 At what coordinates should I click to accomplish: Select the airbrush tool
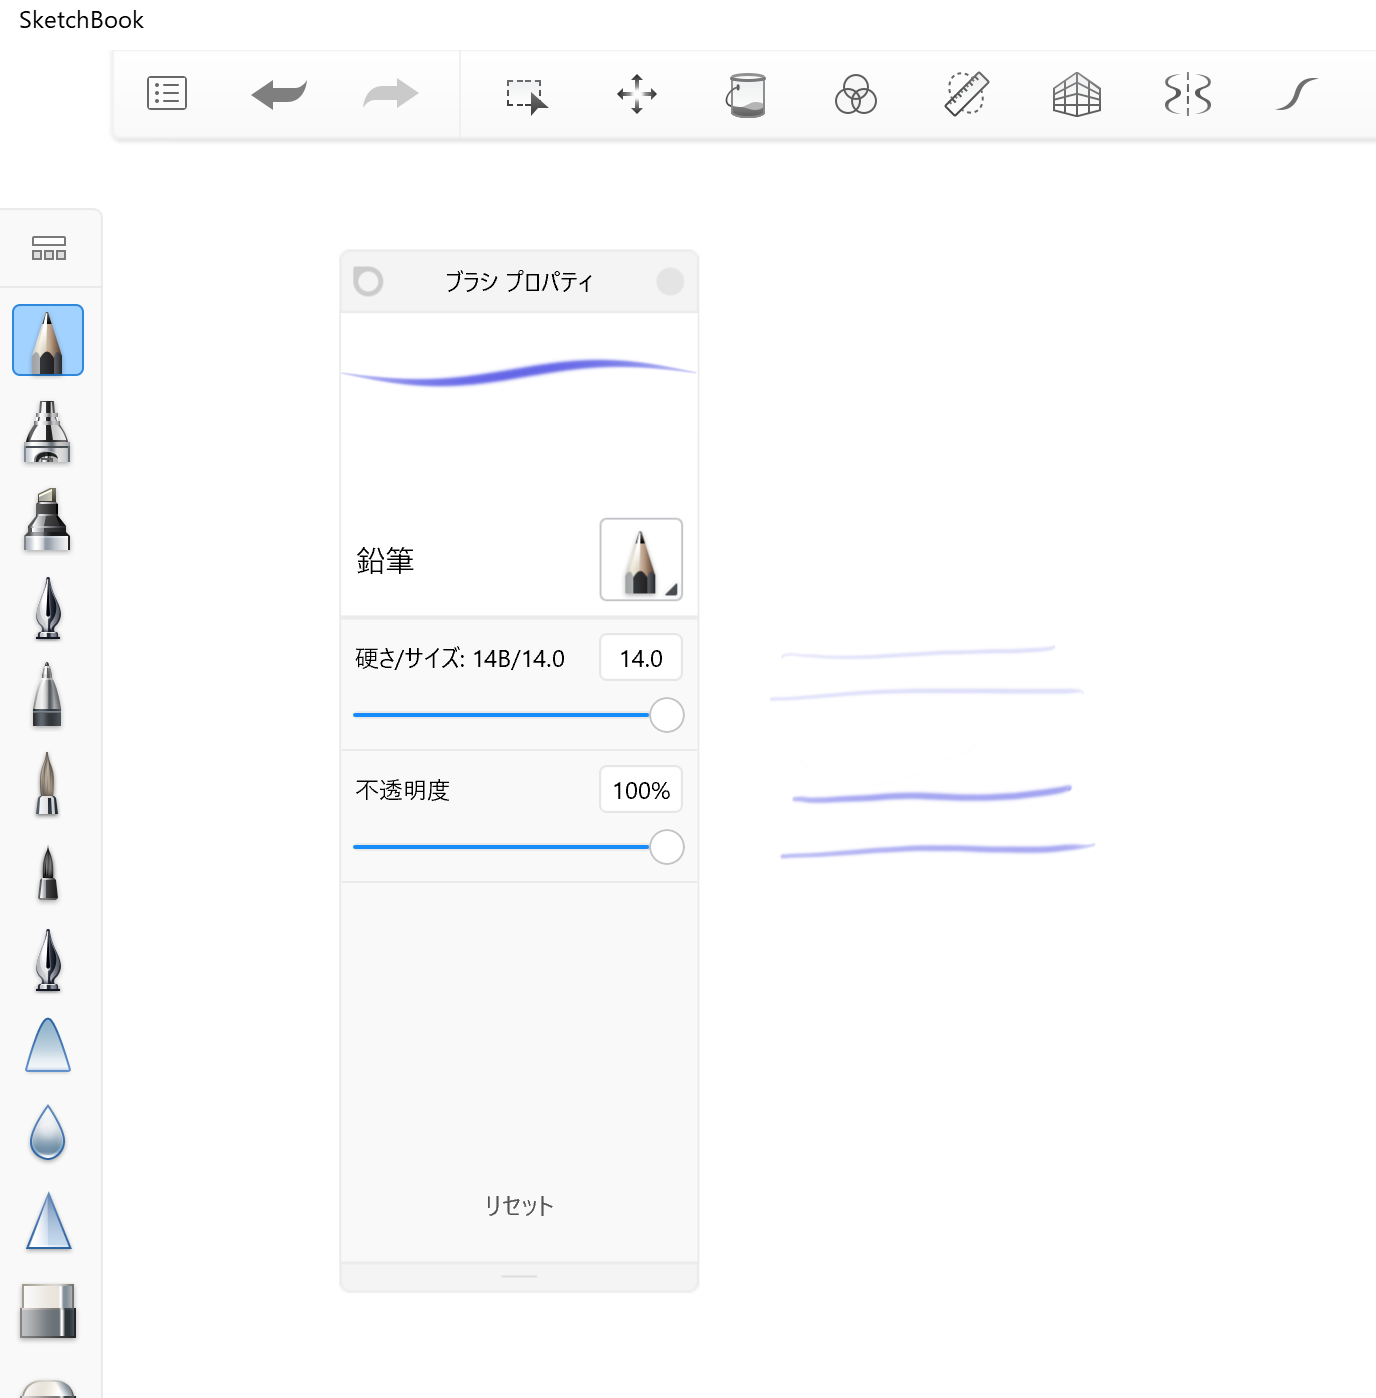[47, 431]
